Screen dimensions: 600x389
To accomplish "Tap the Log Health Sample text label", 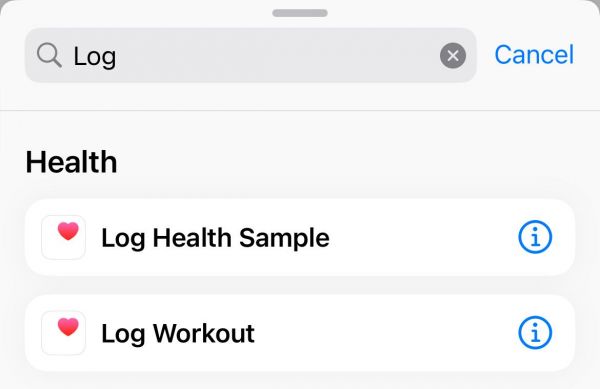I will (215, 238).
